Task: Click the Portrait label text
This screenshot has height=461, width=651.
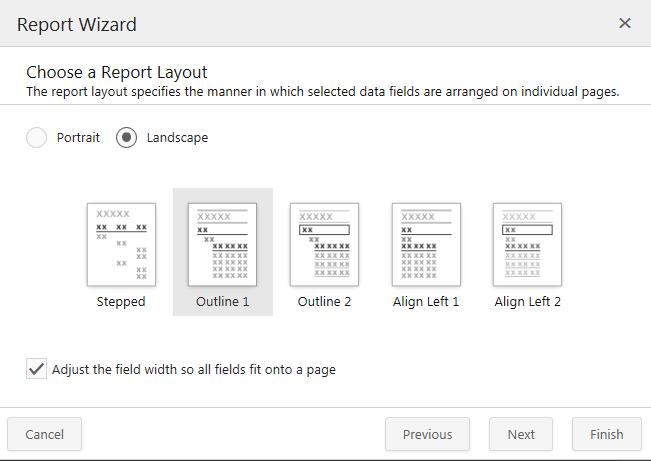Action: tap(78, 138)
